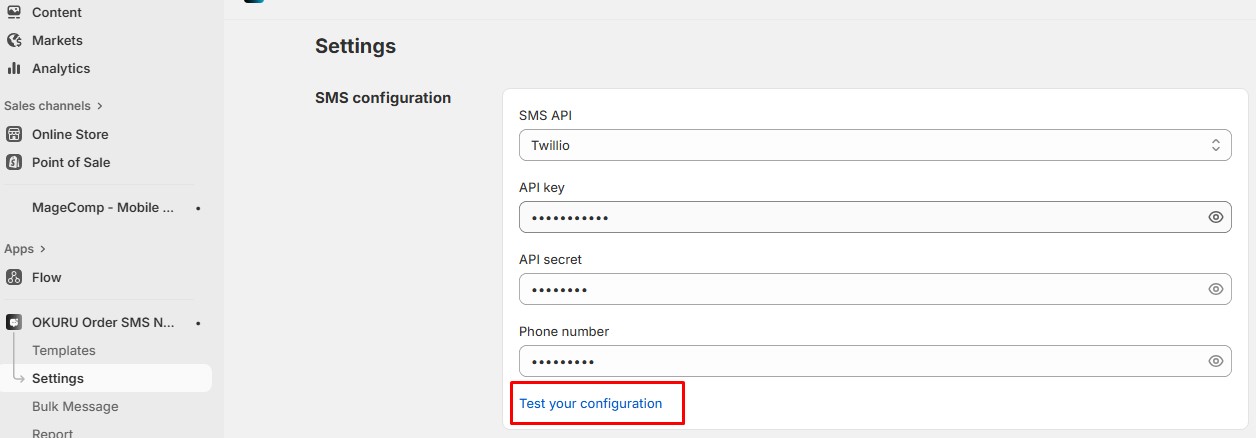
Task: Click Test your configuration link
Action: [x=590, y=404]
